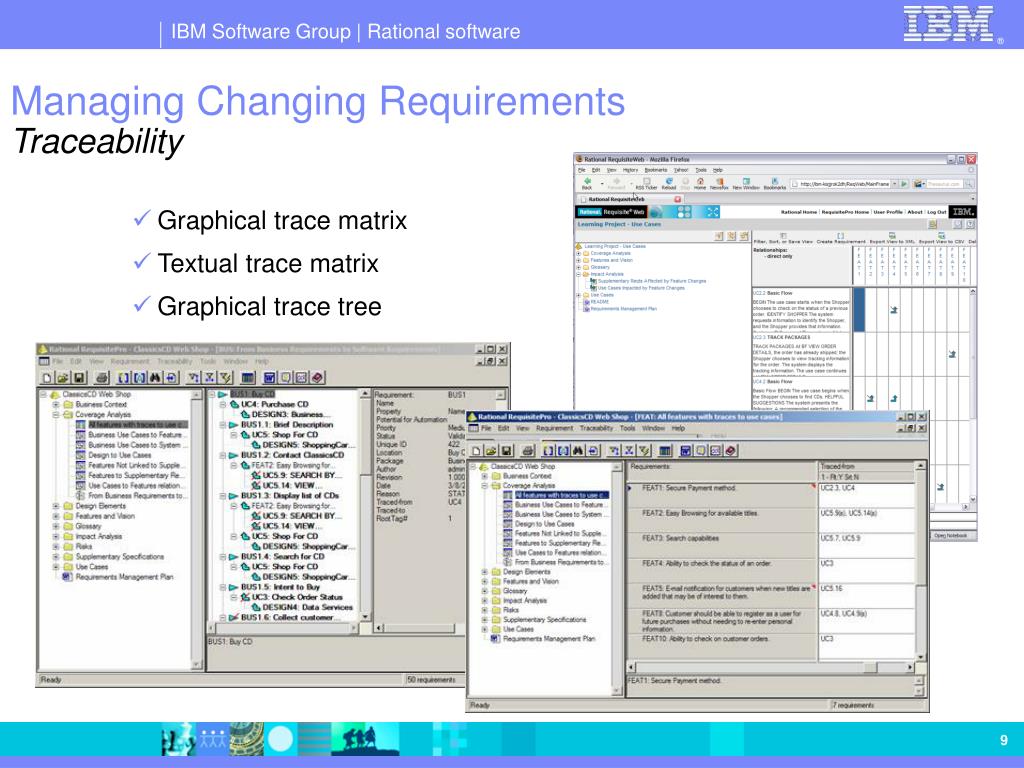Click New document icon in FEAT window toolbar
This screenshot has width=1024, height=768.
point(476,451)
